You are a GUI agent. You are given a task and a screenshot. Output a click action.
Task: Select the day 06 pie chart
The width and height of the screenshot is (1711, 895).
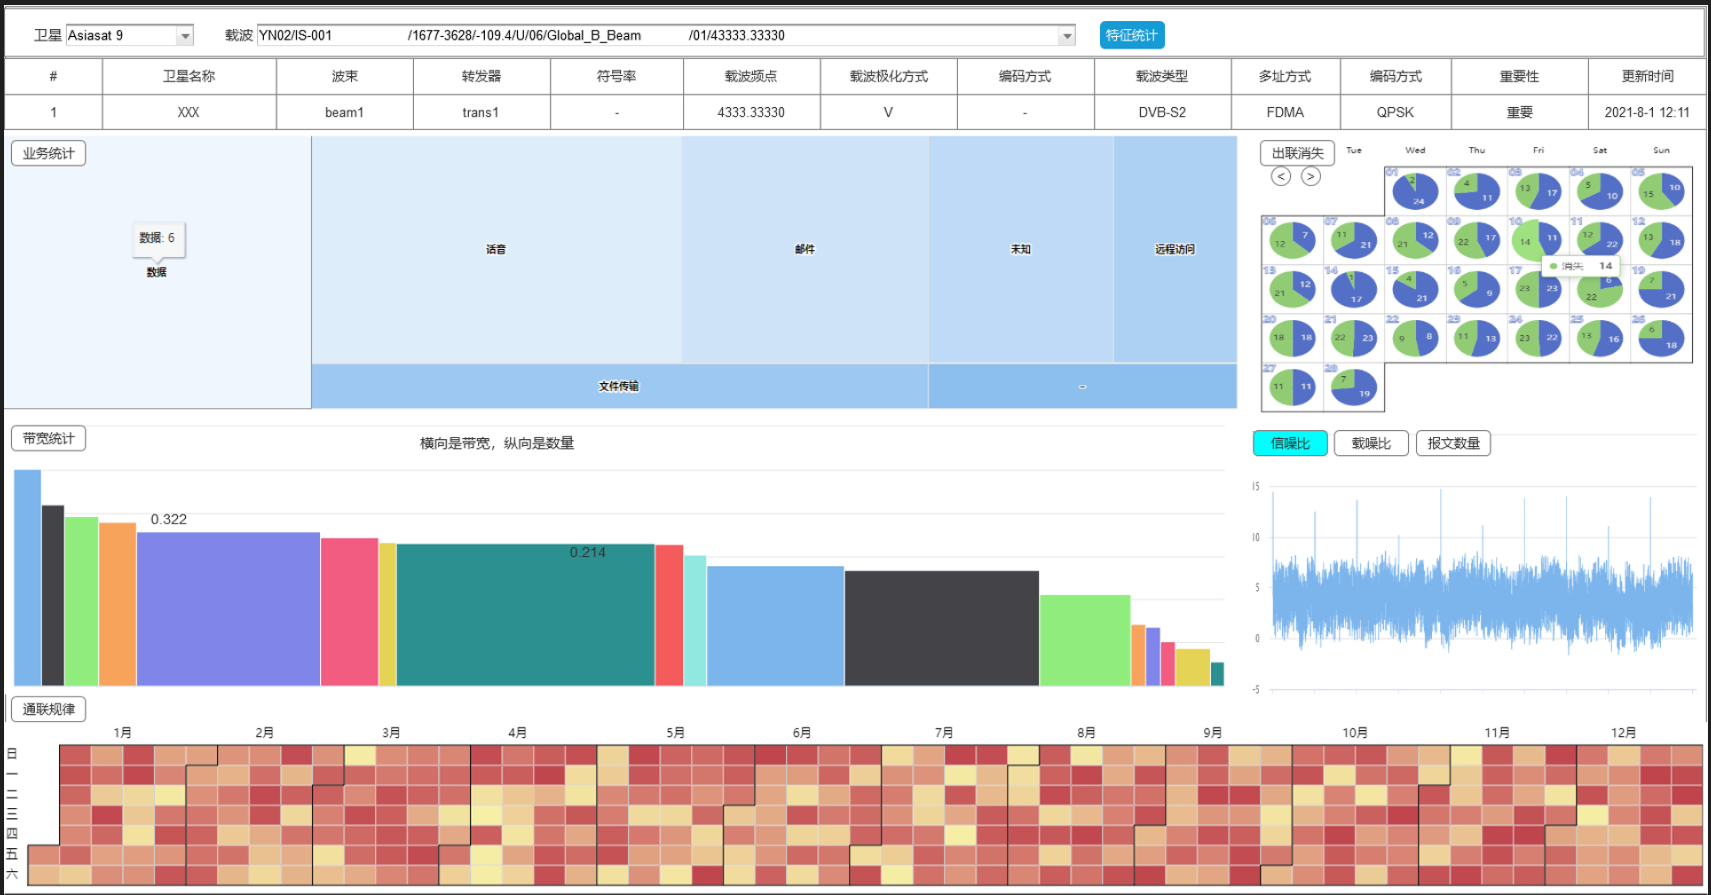(1292, 240)
